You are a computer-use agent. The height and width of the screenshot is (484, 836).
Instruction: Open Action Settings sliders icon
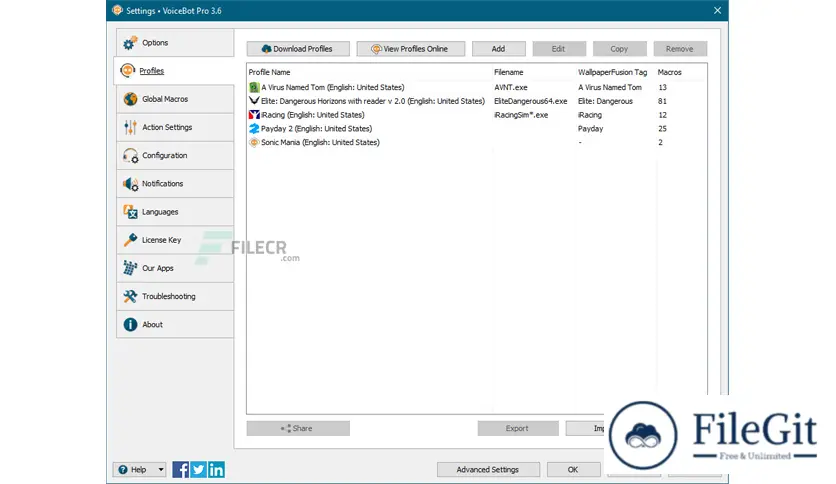coord(130,127)
